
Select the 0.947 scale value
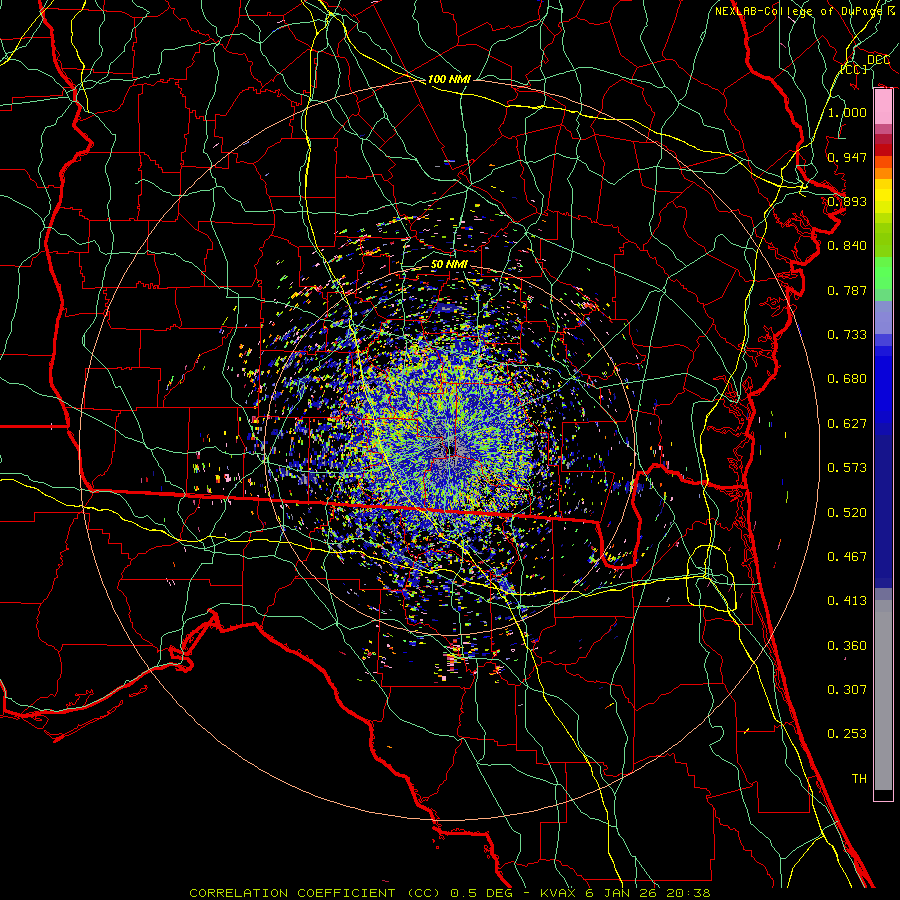[847, 157]
